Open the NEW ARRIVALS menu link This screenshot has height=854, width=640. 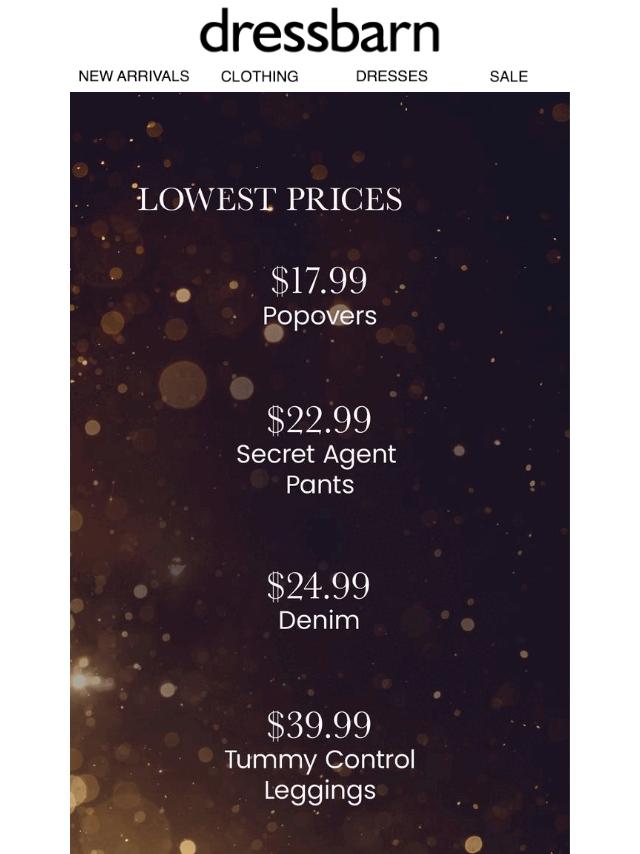point(134,76)
